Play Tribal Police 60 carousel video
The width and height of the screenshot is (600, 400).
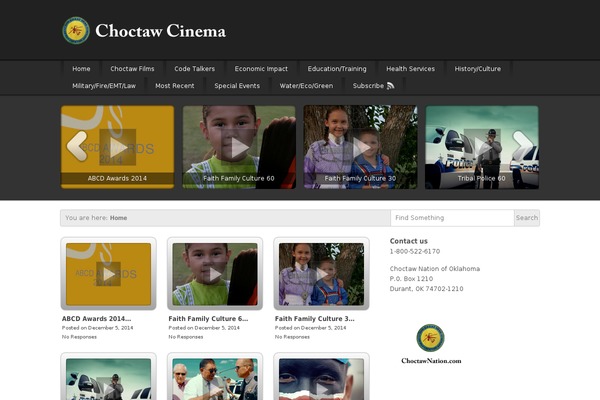[482, 147]
